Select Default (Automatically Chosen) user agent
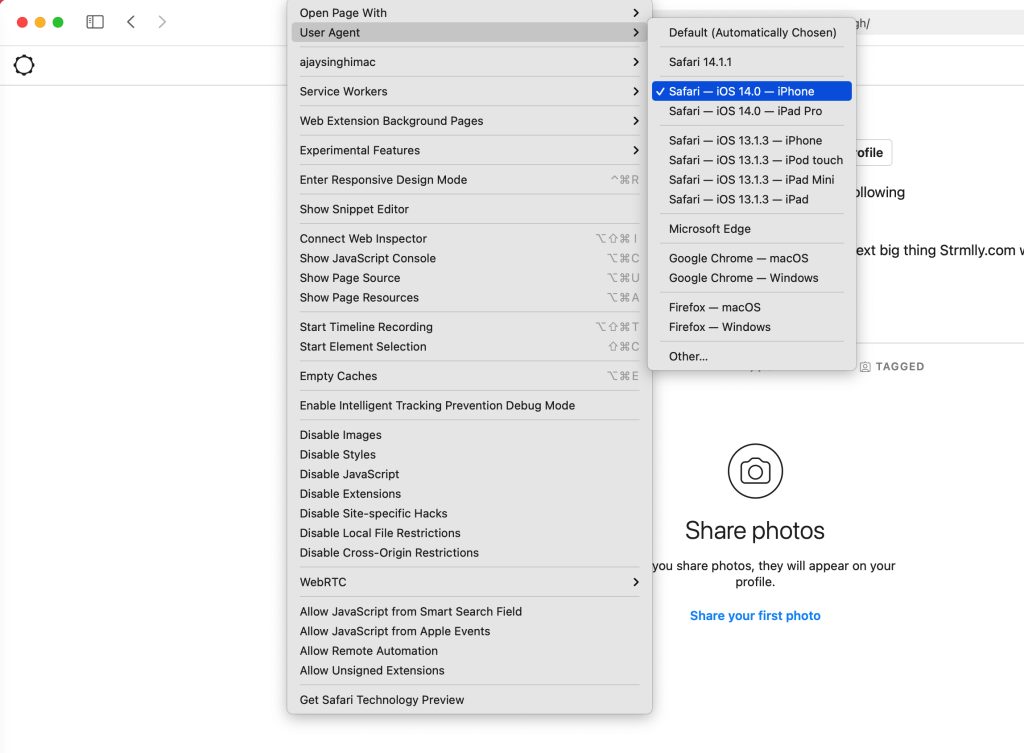Screen dimensions: 1024x753 click(752, 33)
